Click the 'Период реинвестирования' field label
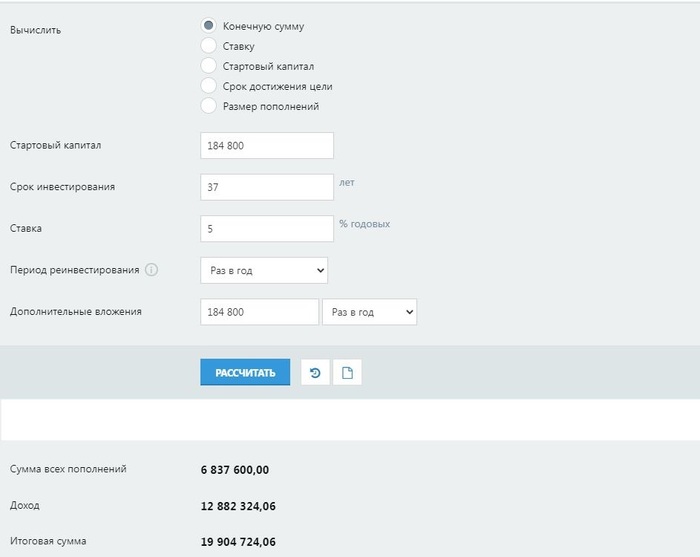The image size is (700, 557). click(75, 270)
